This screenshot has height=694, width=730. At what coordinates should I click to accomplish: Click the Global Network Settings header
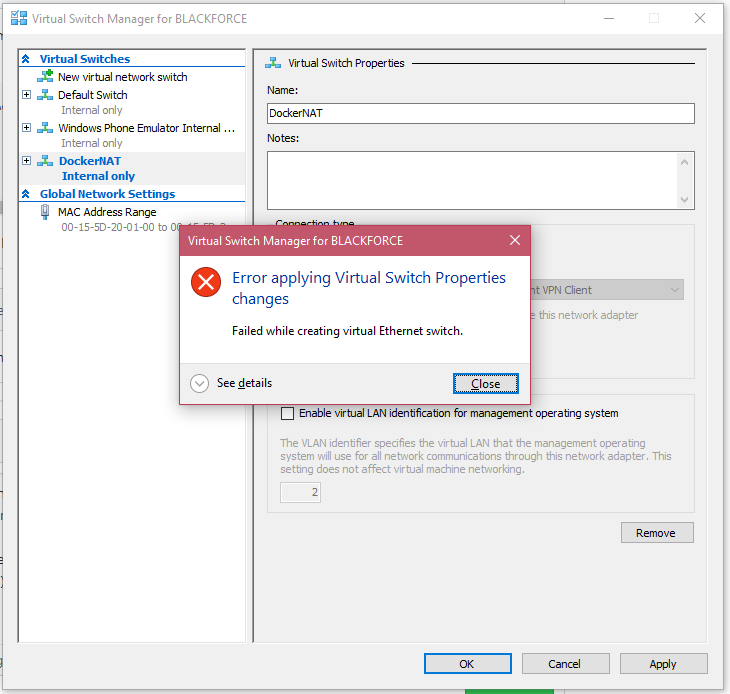coord(107,194)
